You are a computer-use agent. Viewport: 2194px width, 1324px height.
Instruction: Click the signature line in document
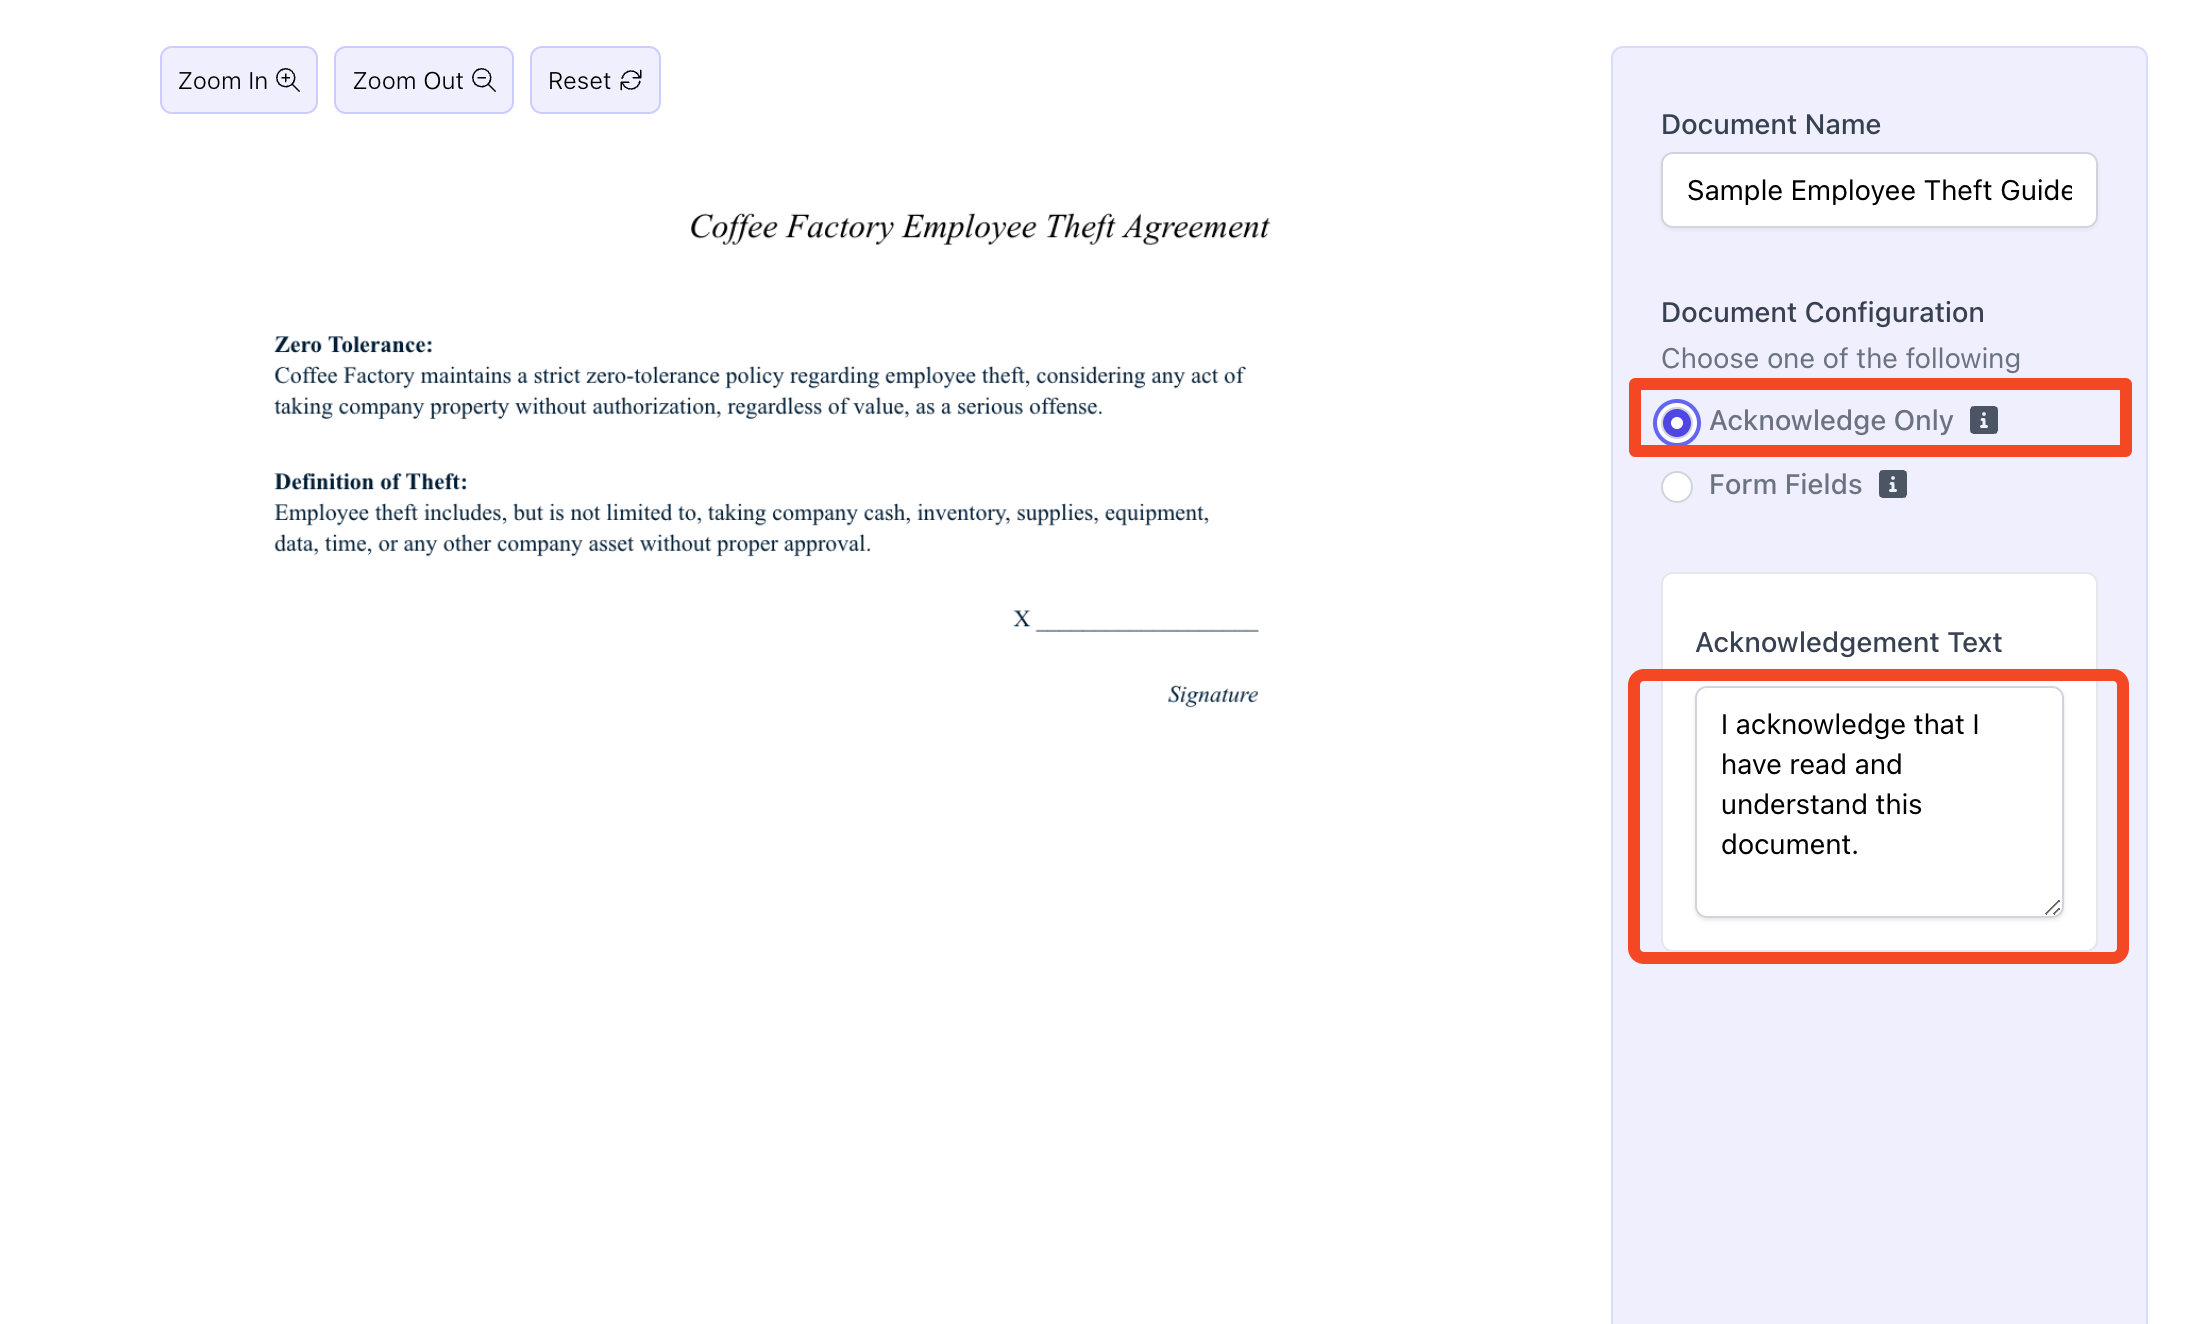(x=1146, y=622)
